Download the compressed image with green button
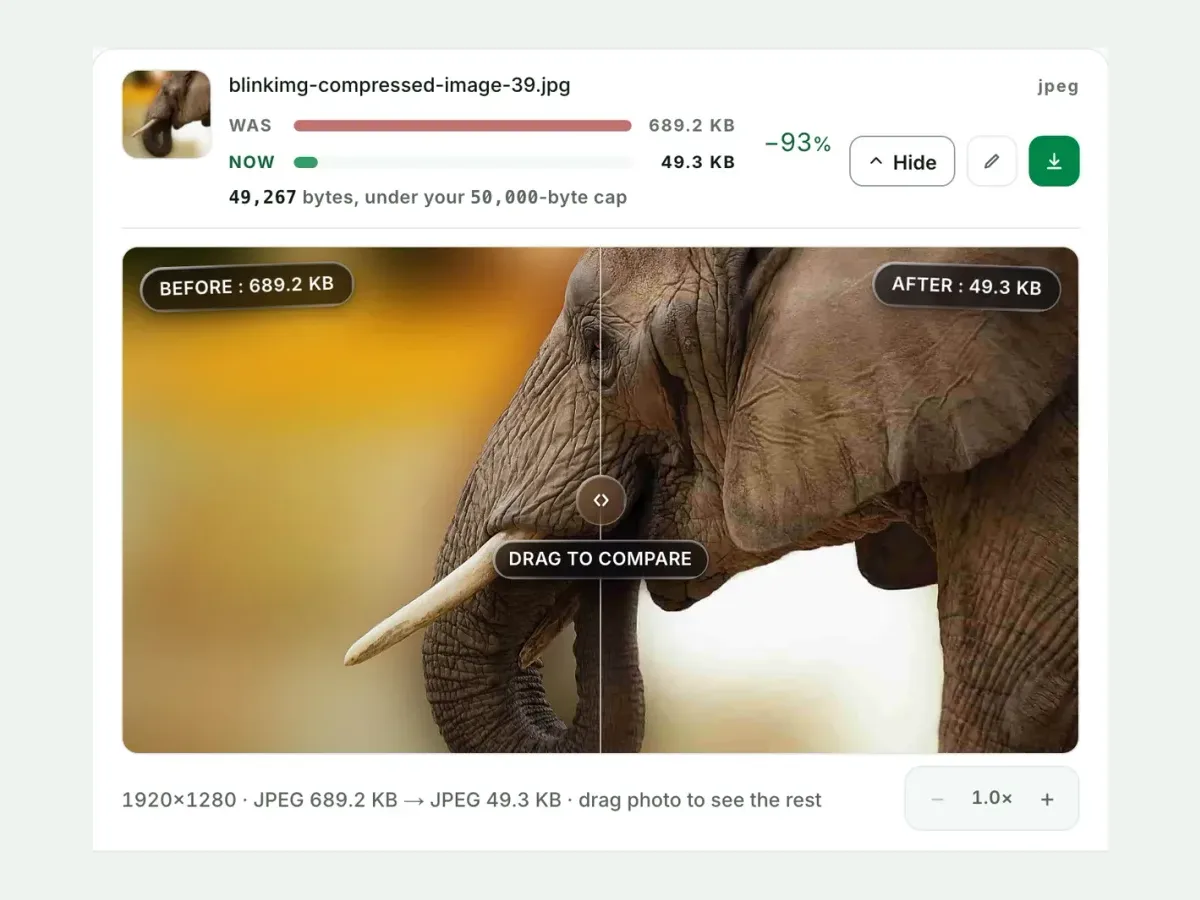The width and height of the screenshot is (1200, 900). click(1054, 161)
